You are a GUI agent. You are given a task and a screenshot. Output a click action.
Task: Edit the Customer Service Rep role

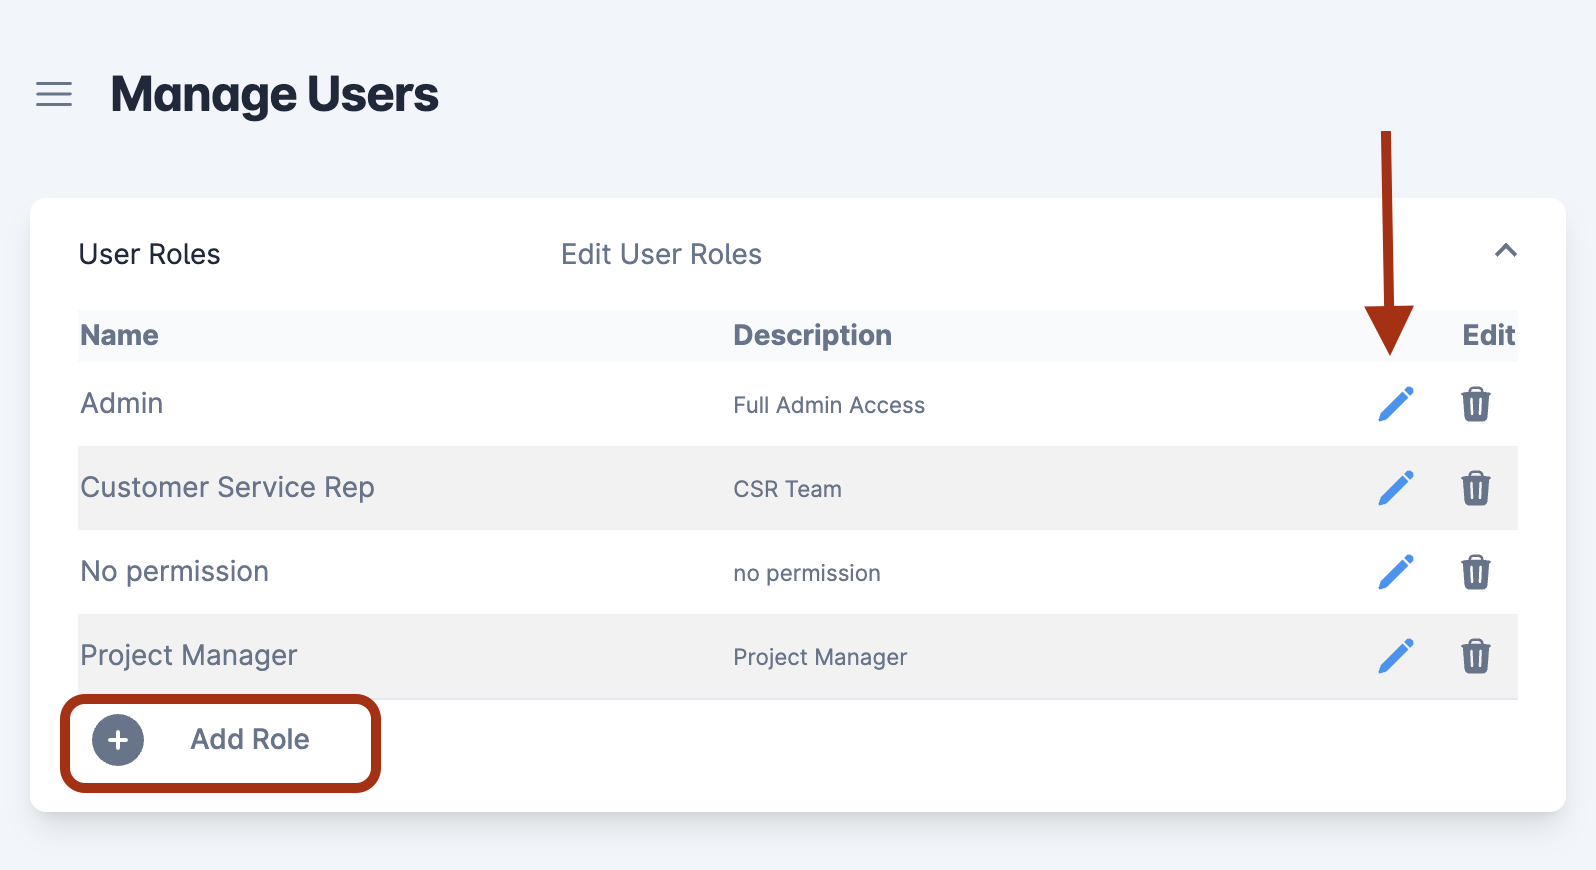point(1395,488)
